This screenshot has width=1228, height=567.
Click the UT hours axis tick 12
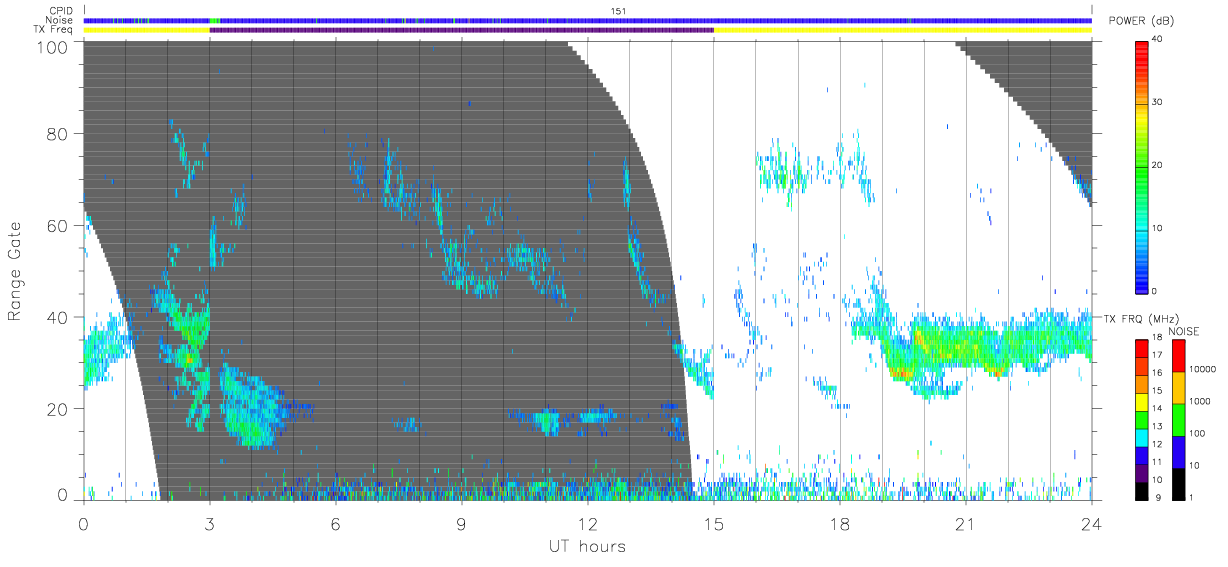coord(587,523)
